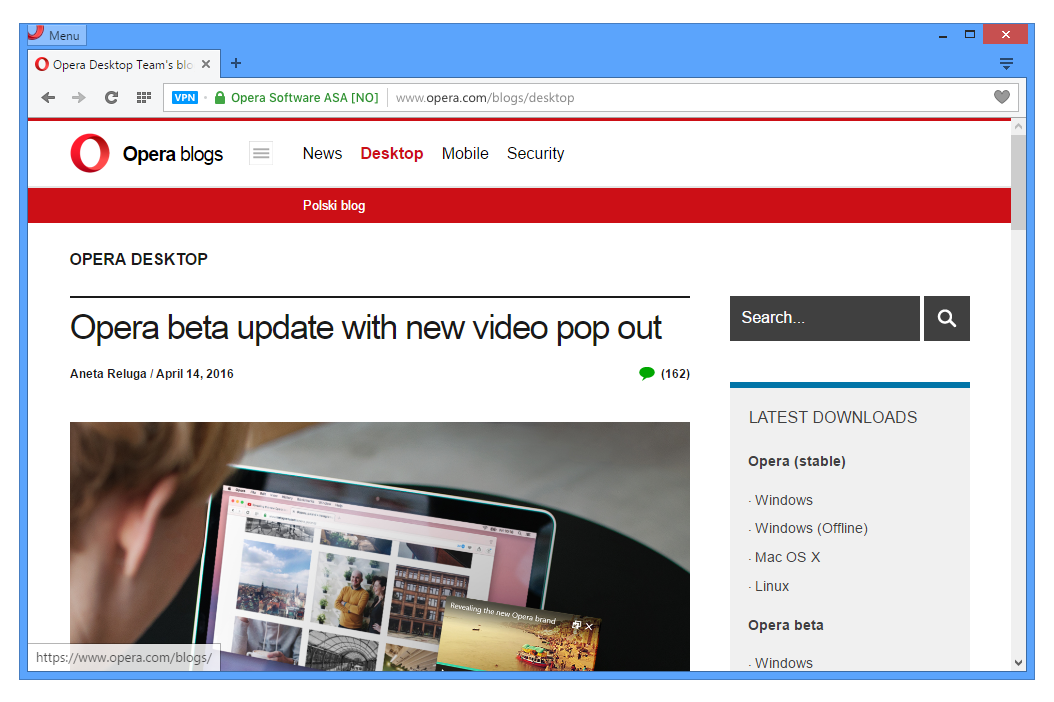Open a new tab with plus button
The width and height of the screenshot is (1054, 702).
tap(236, 63)
